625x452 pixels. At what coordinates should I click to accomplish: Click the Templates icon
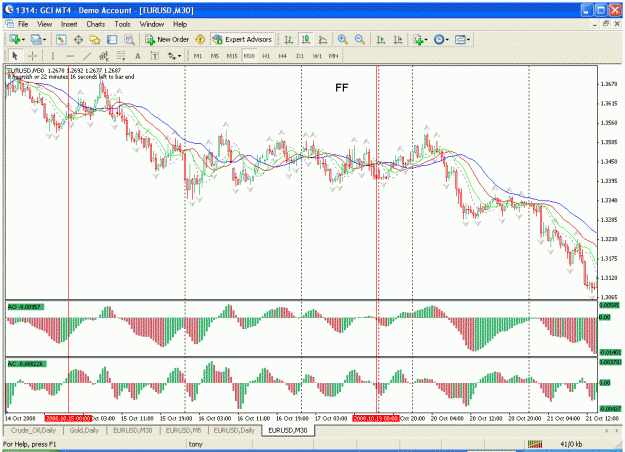[x=460, y=39]
